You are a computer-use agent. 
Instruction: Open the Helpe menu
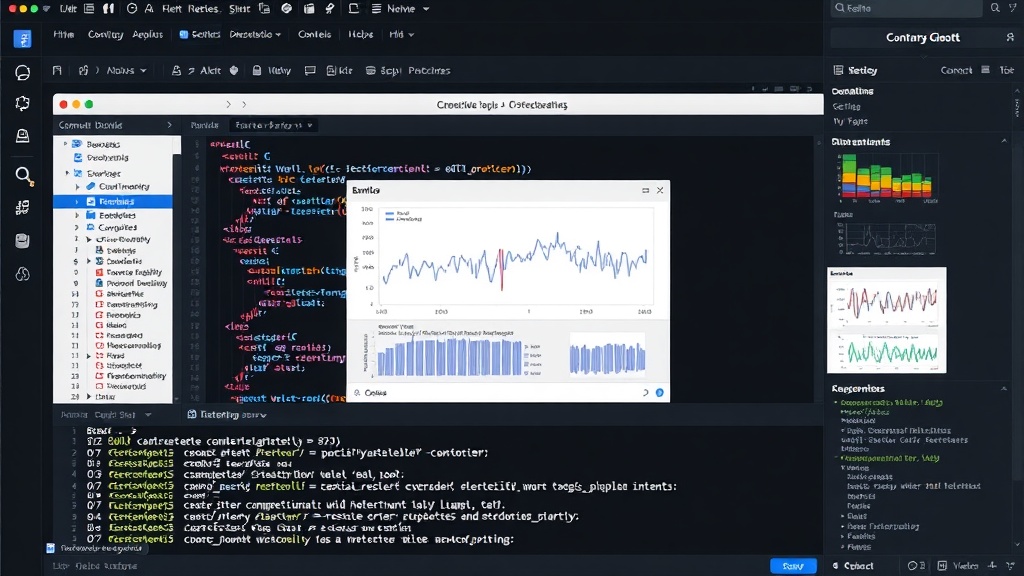pyautogui.click(x=360, y=35)
